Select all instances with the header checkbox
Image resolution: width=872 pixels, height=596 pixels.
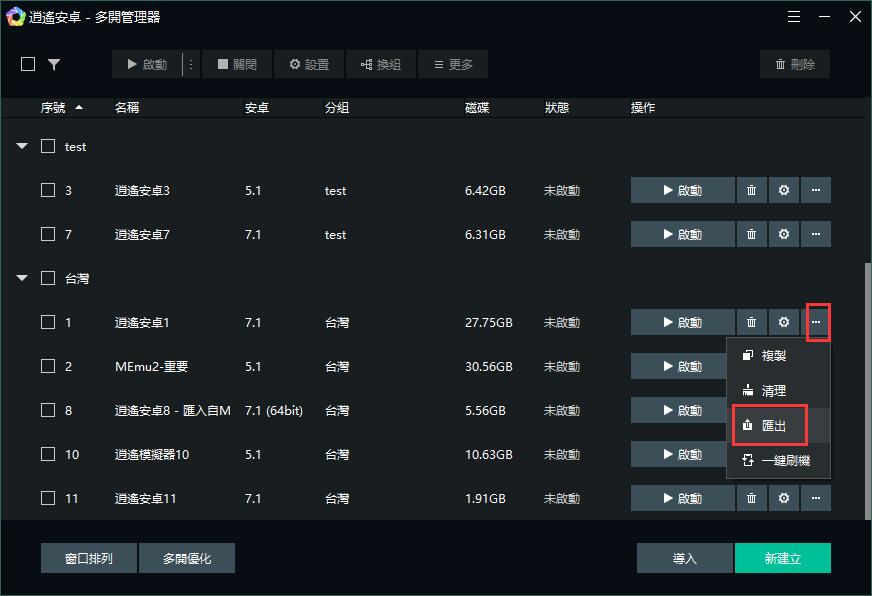point(27,64)
